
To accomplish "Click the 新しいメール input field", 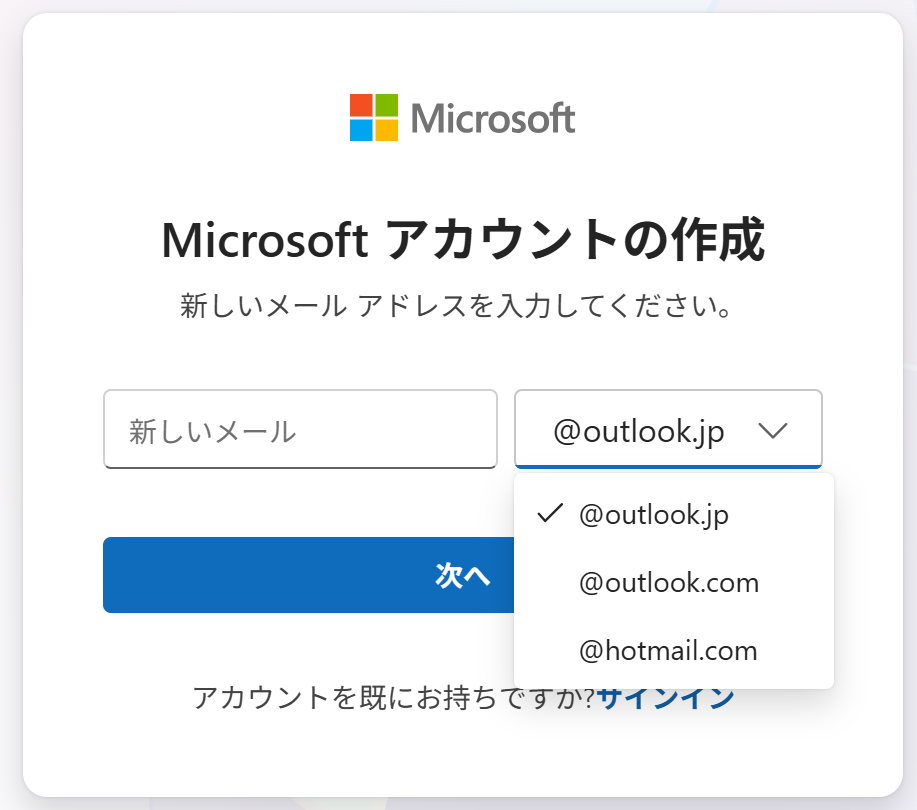I will click(x=300, y=429).
